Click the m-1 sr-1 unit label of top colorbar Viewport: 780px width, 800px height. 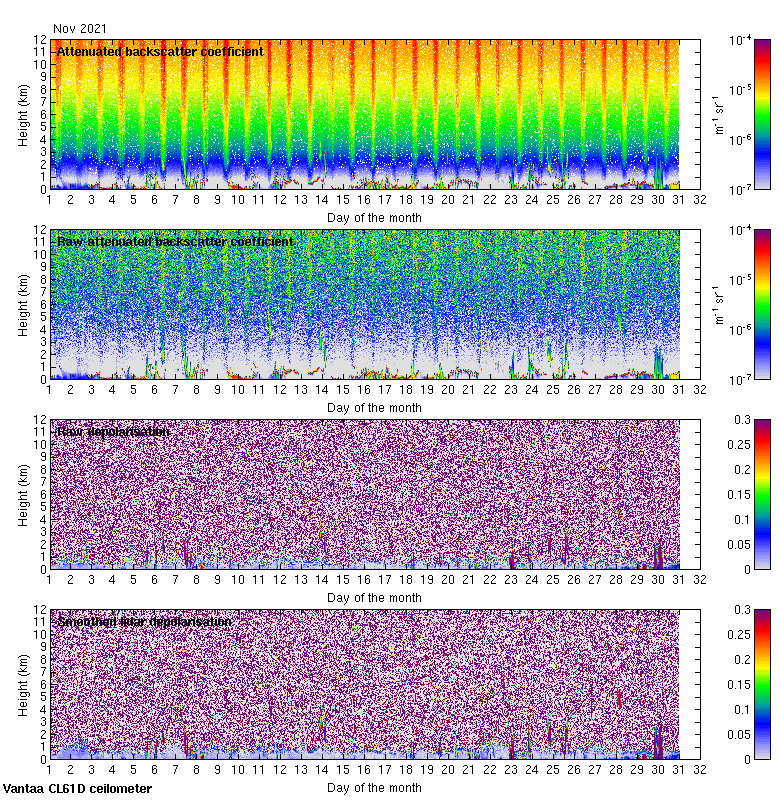pos(716,114)
